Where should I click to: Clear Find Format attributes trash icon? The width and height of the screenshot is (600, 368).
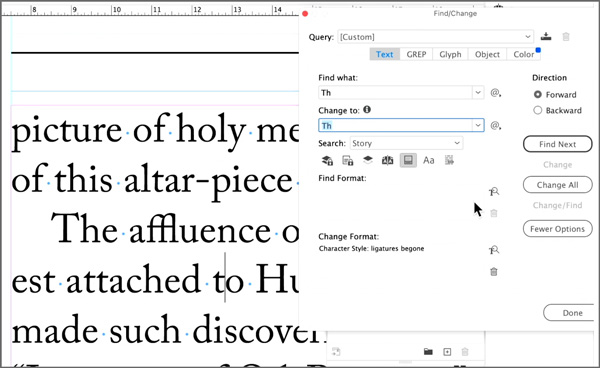(494, 213)
